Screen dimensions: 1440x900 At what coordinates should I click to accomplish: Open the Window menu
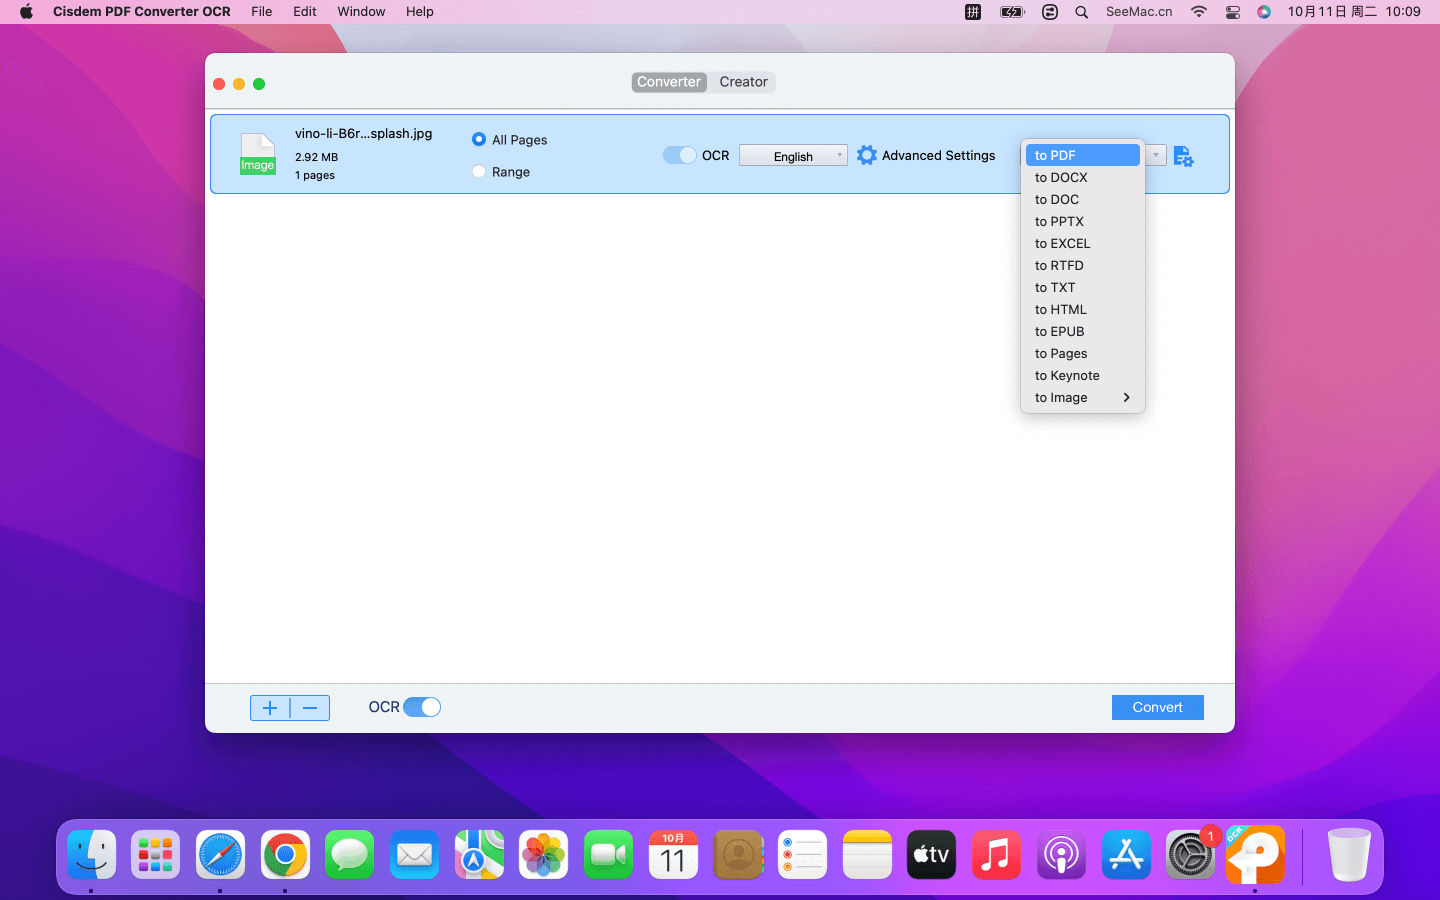point(361,12)
